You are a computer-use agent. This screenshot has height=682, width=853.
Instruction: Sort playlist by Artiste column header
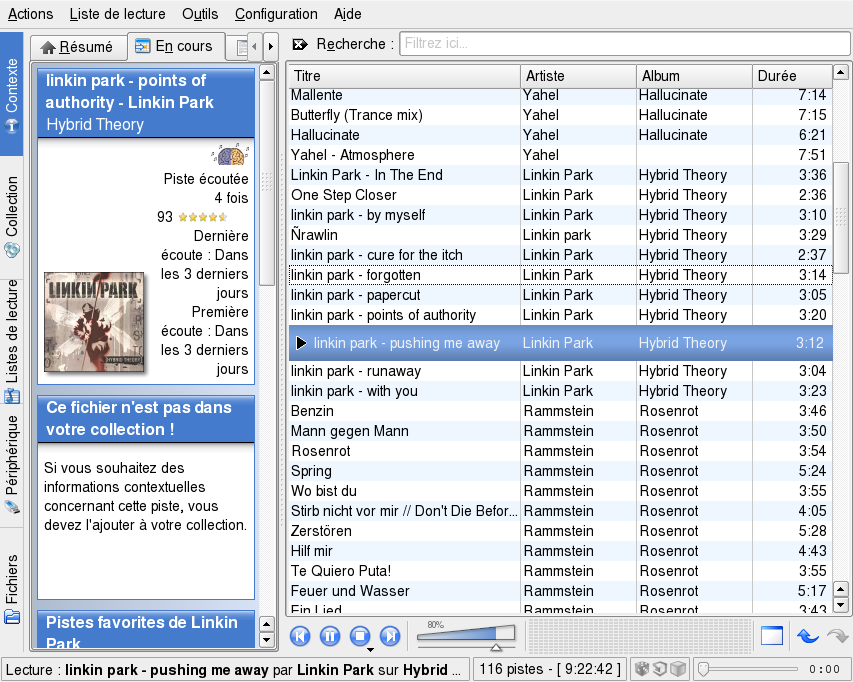(578, 76)
